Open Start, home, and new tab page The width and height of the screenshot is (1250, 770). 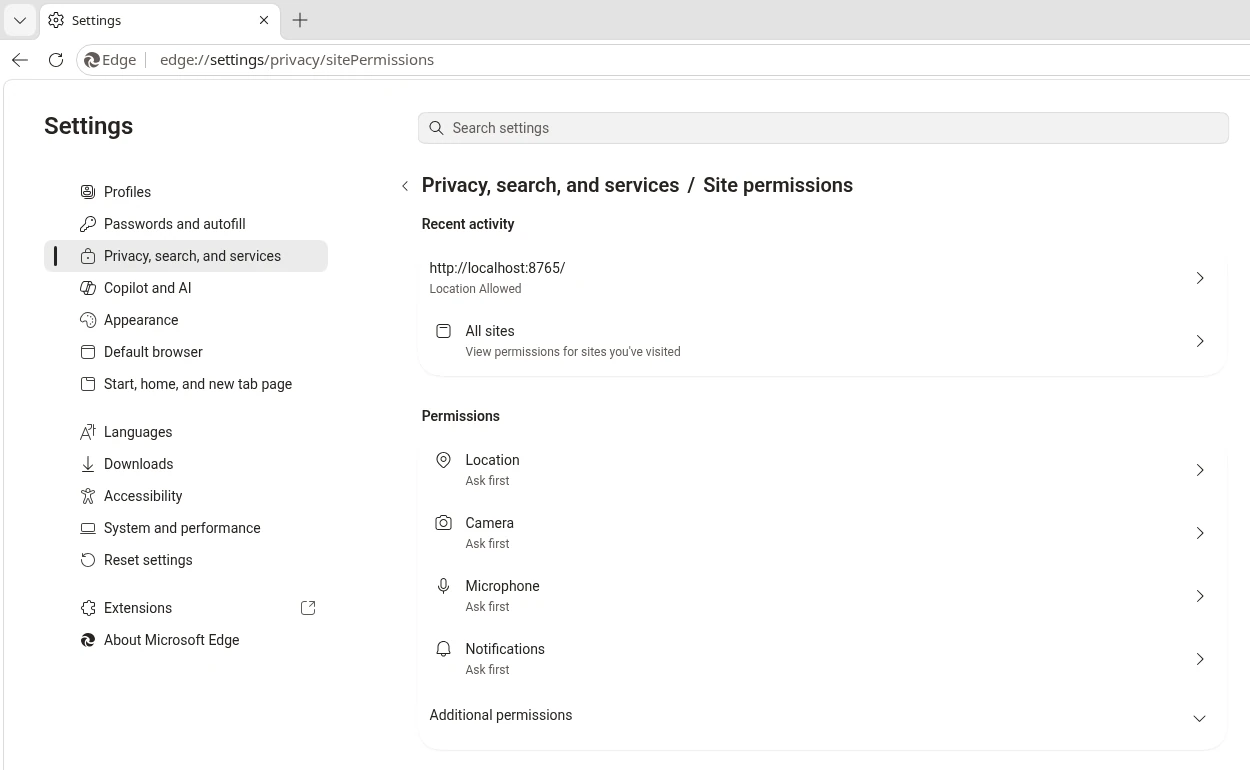pyautogui.click(x=186, y=384)
